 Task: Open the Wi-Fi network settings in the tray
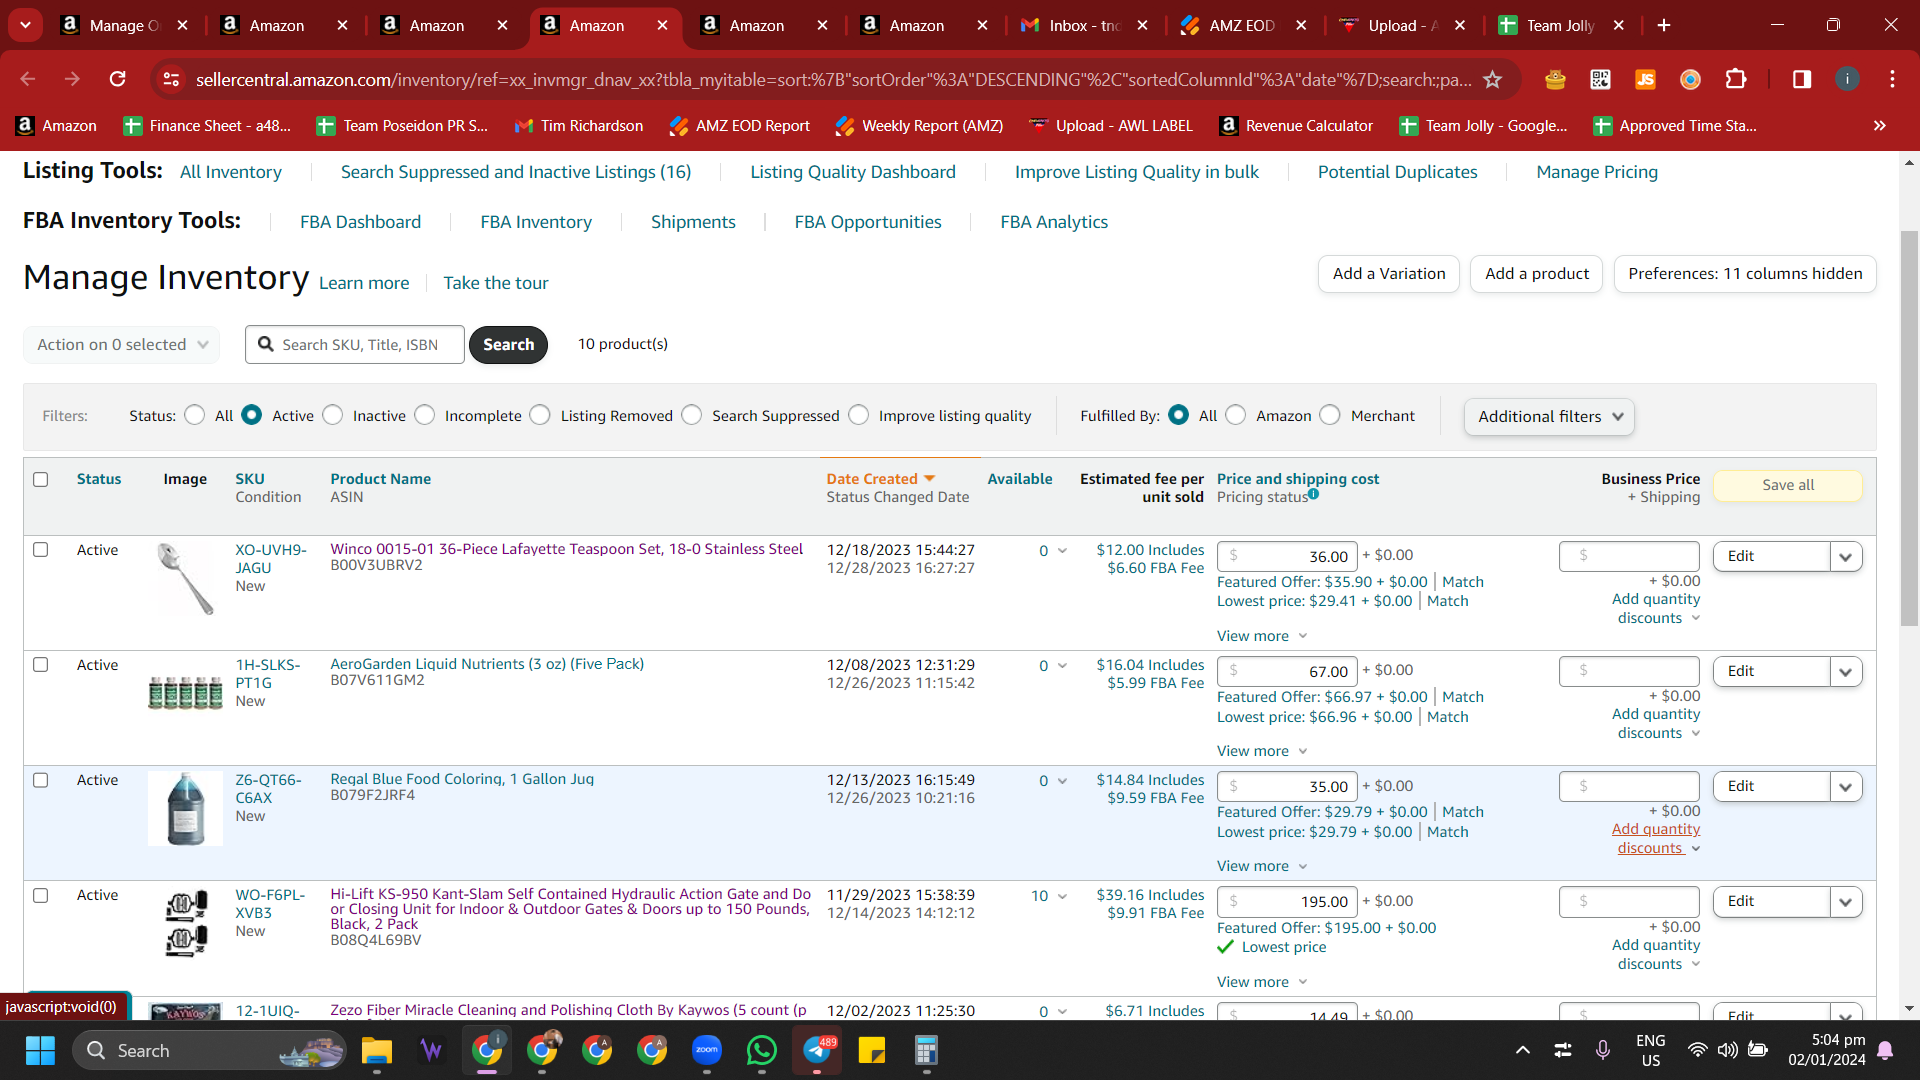point(1697,1050)
